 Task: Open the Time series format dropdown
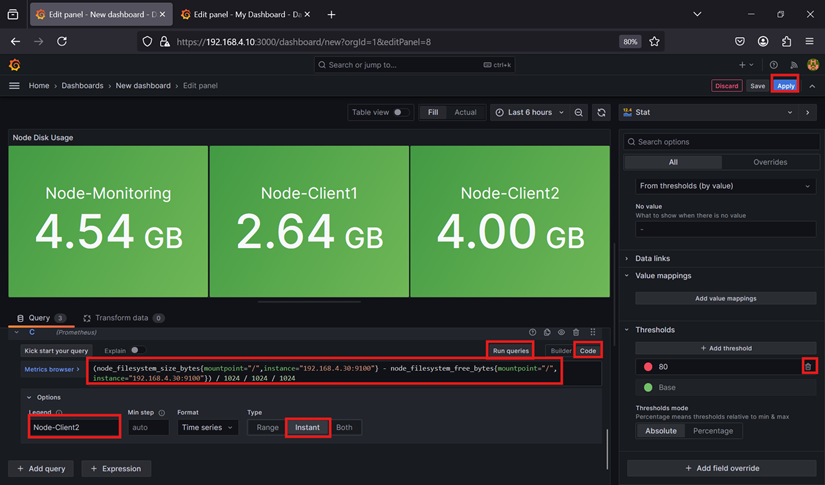(207, 428)
